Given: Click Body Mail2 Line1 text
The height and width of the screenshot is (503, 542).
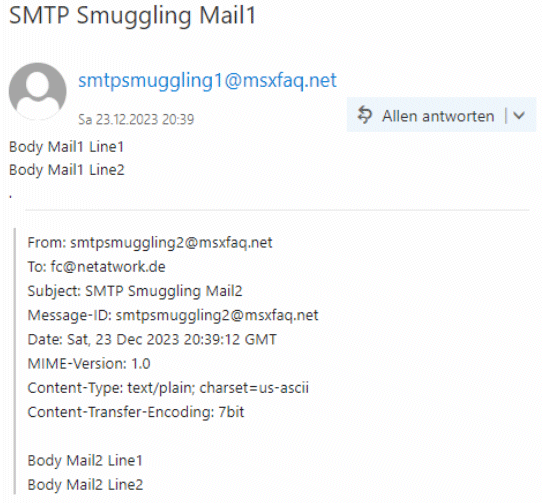Looking at the screenshot, I should [x=85, y=460].
